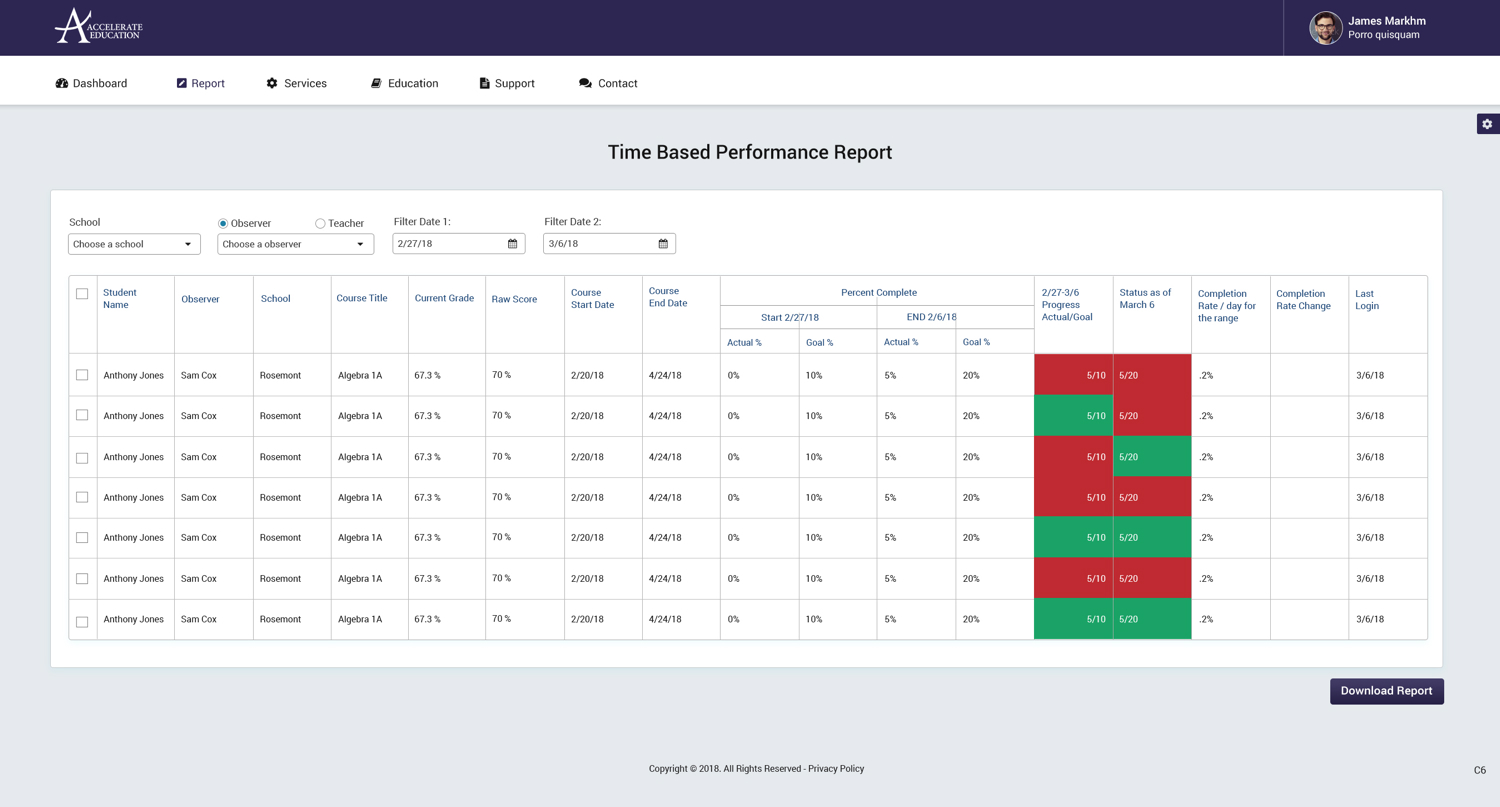
Task: Click the Course End Date column header
Action: click(668, 297)
